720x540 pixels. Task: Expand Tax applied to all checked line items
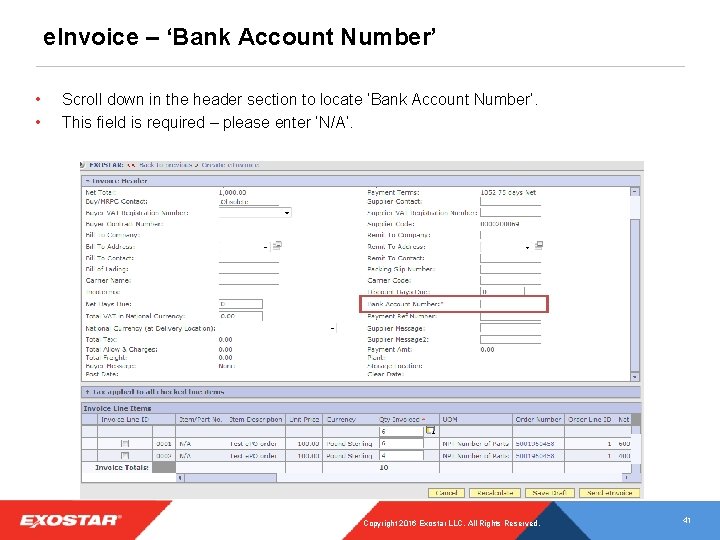tap(88, 392)
